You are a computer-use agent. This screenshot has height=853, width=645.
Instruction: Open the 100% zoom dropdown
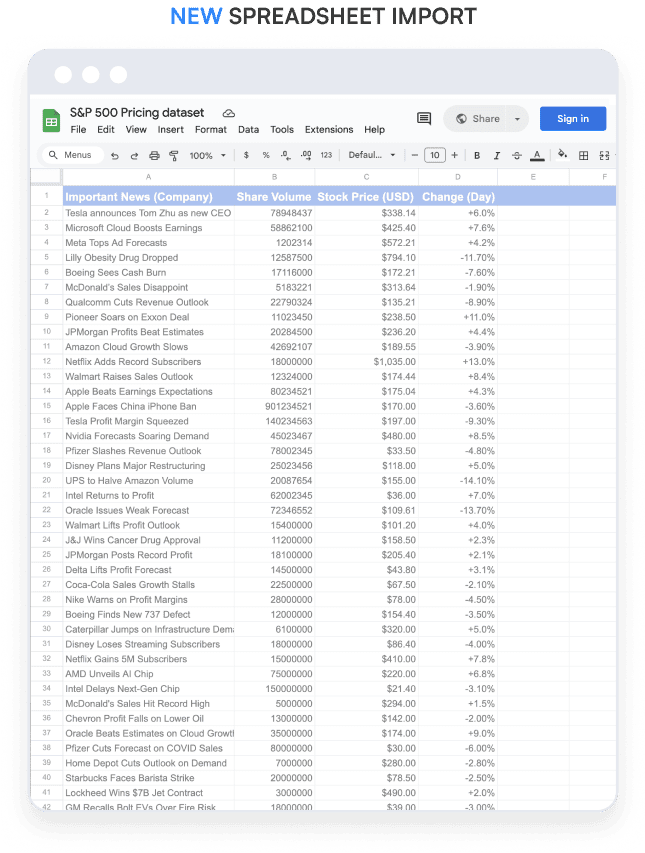[207, 156]
